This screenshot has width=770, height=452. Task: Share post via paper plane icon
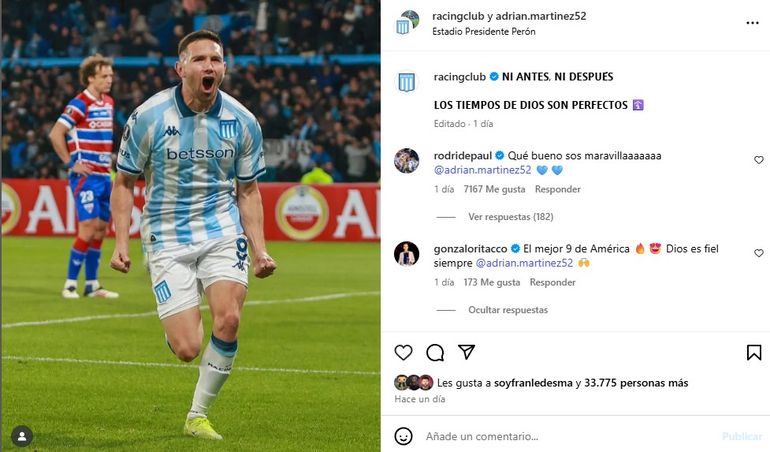click(467, 352)
